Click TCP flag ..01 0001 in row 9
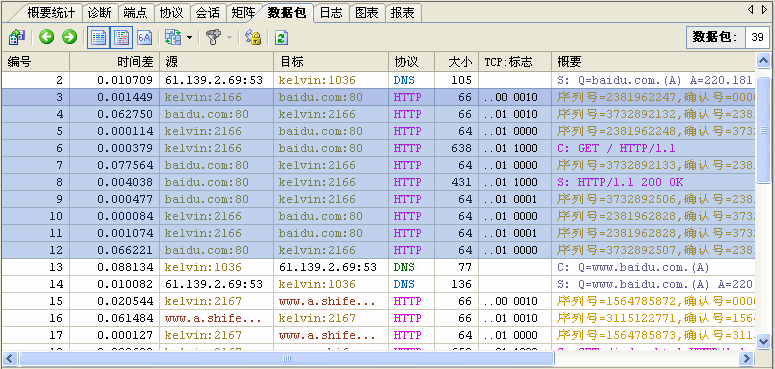 pos(510,200)
